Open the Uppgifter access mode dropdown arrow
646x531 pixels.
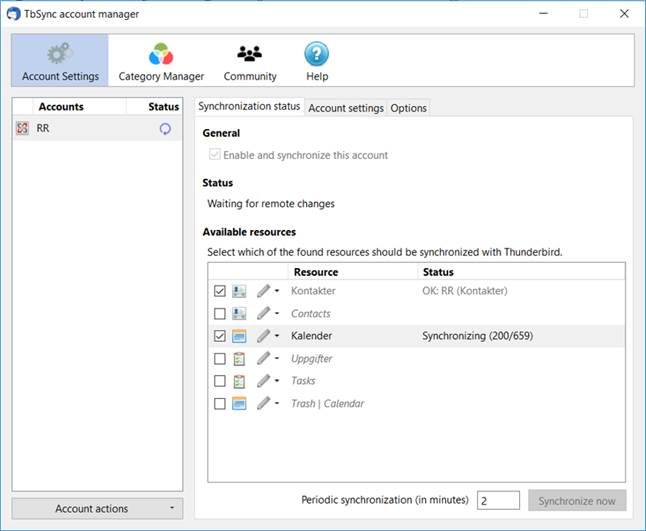[277, 358]
